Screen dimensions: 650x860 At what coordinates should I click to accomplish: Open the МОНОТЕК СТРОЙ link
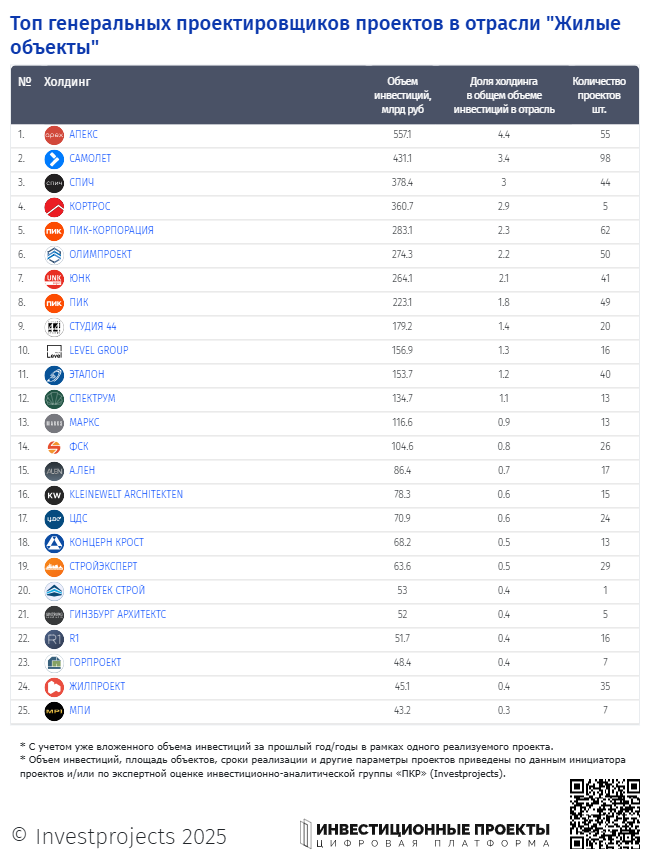click(107, 590)
